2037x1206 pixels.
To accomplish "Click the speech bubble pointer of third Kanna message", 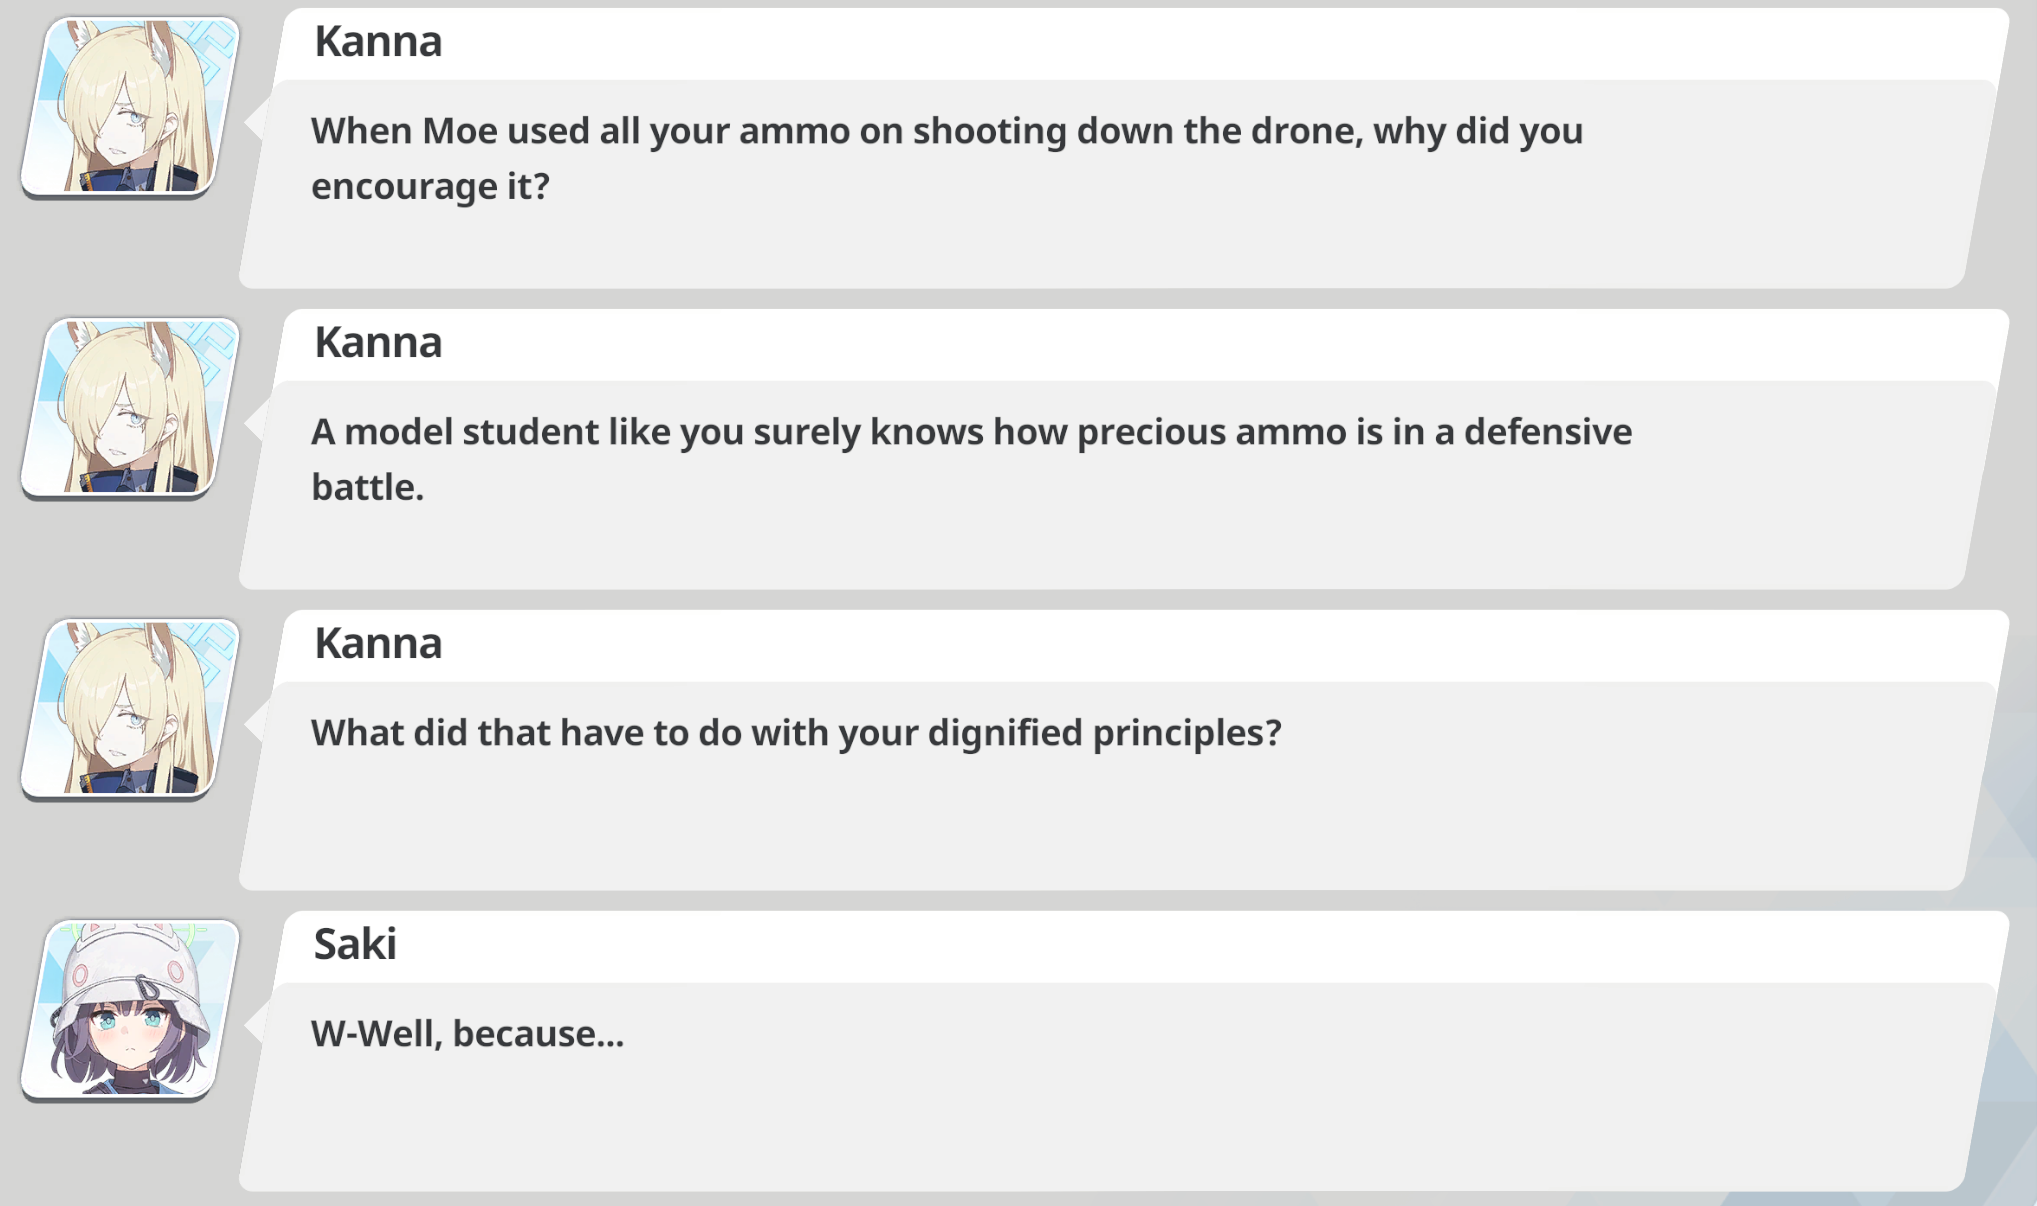I will 254,723.
